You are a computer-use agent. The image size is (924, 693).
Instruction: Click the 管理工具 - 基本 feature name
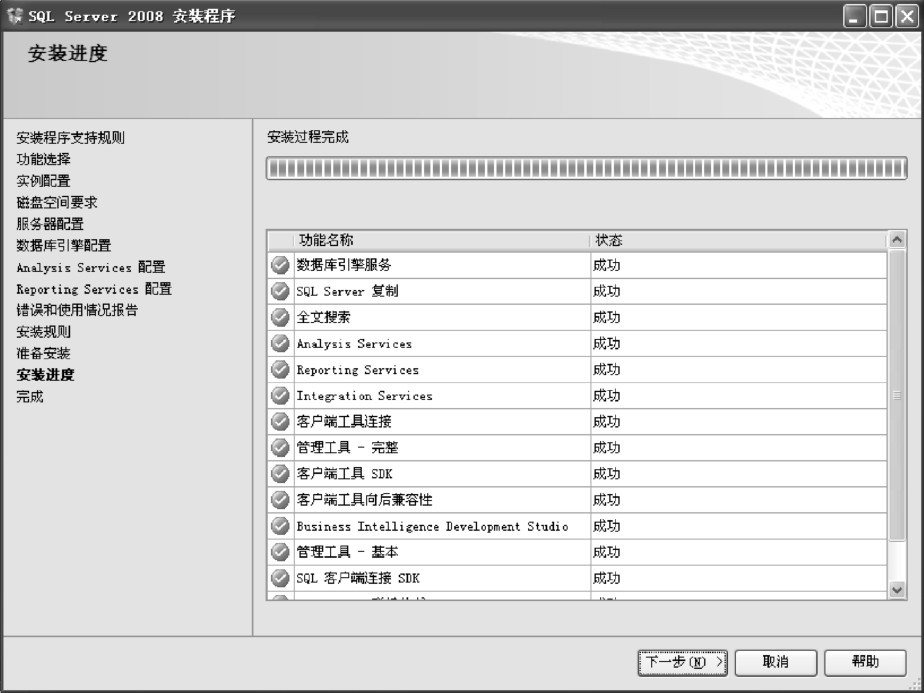pyautogui.click(x=347, y=552)
